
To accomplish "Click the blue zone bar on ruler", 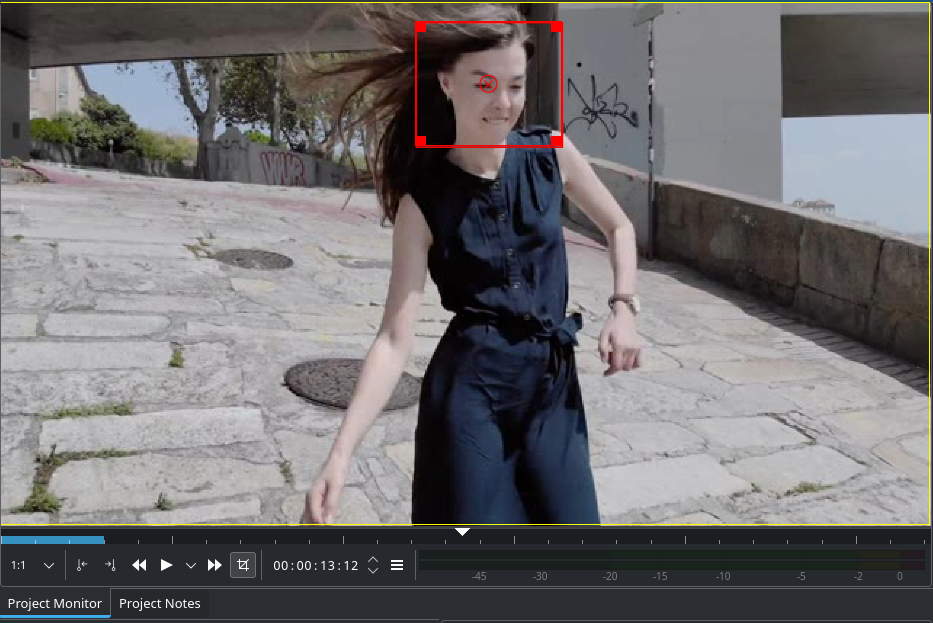I will (52, 540).
